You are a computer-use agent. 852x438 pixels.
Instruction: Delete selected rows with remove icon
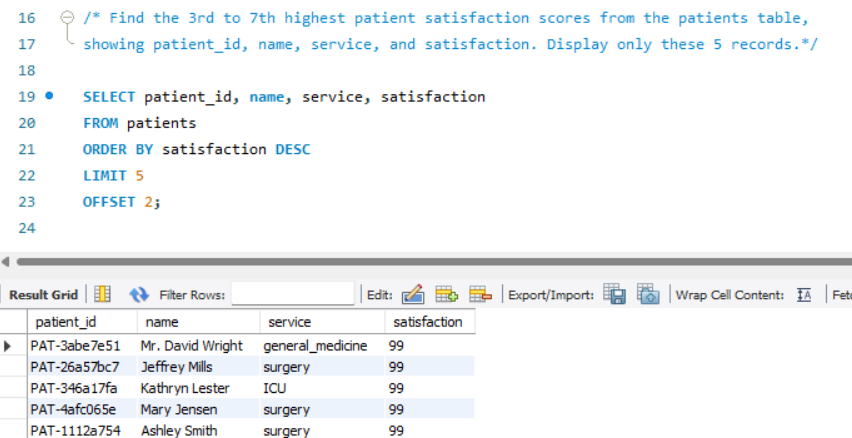click(x=480, y=295)
